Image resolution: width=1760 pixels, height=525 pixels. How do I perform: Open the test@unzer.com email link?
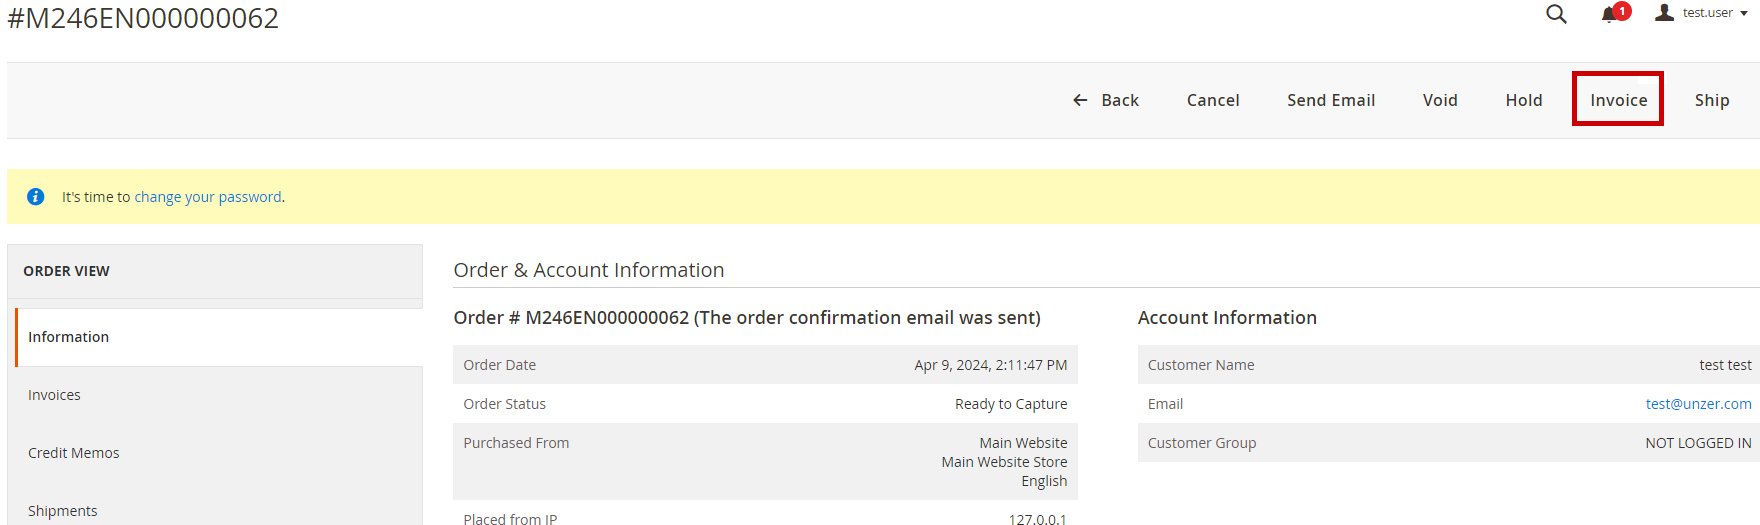pos(1698,404)
